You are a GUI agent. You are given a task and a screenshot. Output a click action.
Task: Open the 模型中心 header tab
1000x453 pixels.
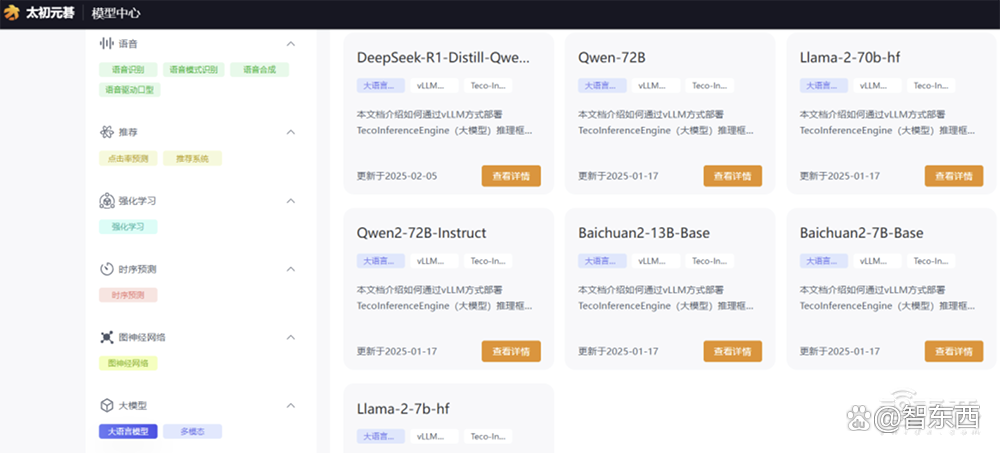116,13
